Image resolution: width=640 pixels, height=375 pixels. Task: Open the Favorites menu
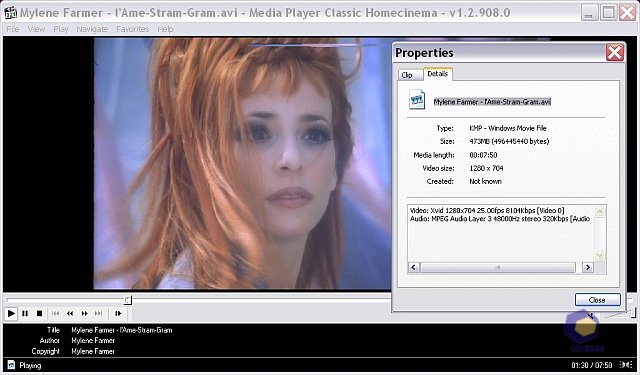tap(133, 29)
